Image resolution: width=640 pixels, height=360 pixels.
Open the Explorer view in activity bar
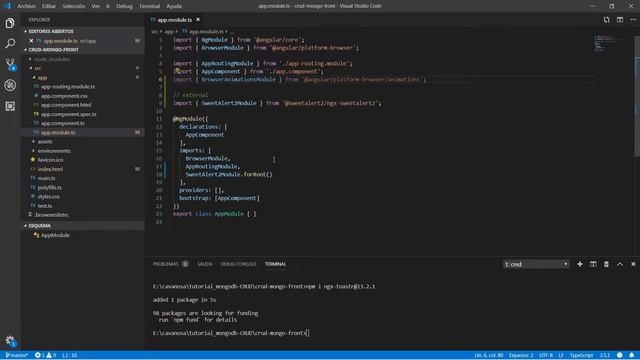point(10,23)
